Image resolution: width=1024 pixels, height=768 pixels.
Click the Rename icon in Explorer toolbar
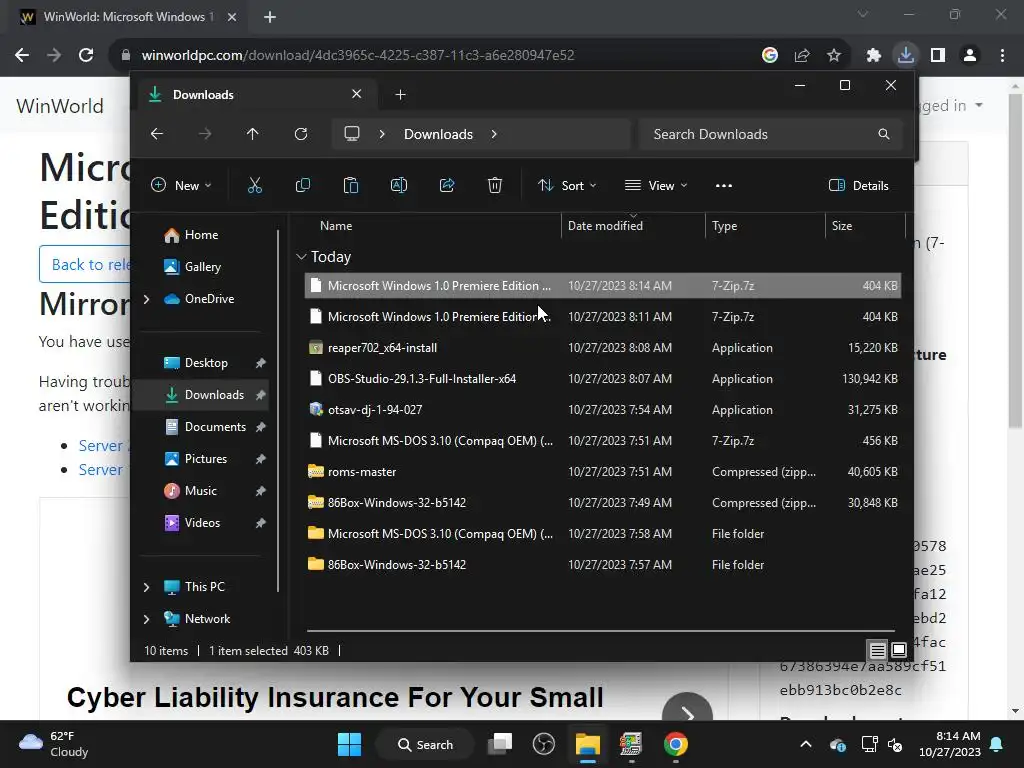(398, 185)
